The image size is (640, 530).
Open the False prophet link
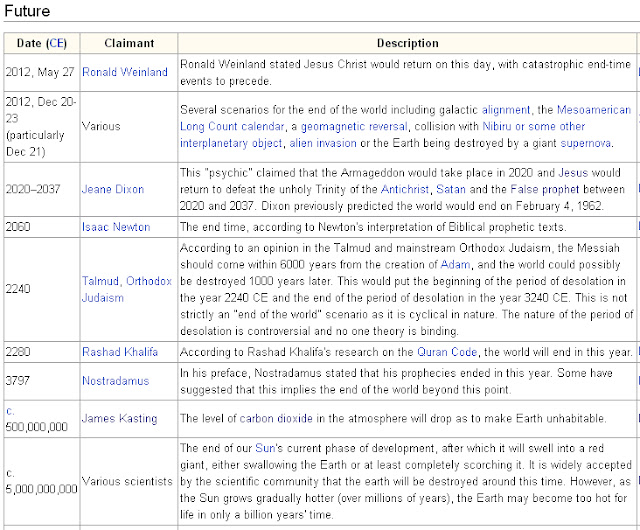tap(544, 189)
